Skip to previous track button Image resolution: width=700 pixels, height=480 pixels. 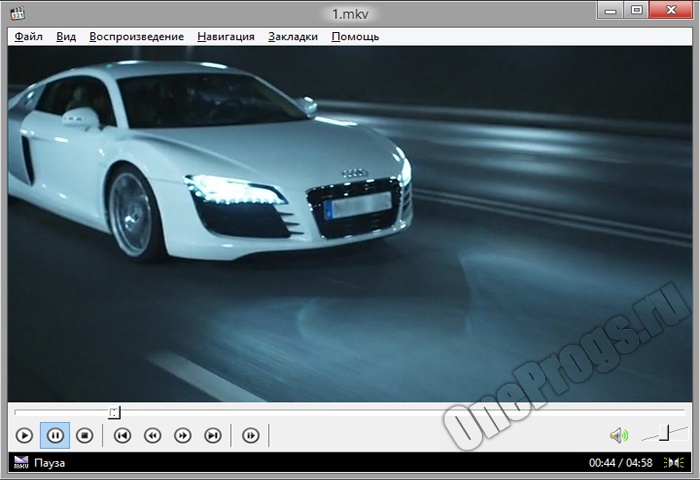122,435
